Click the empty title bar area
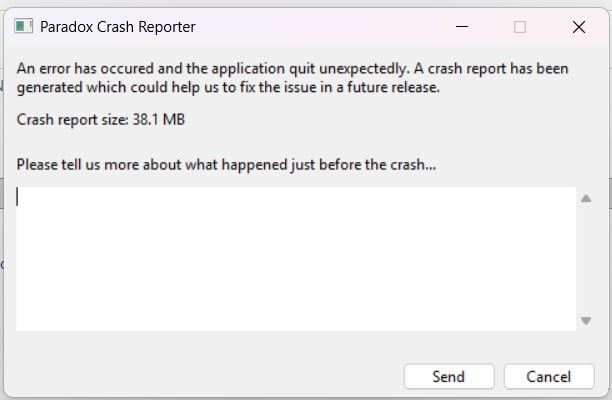Screen dimensions: 612x400 [x=320, y=27]
